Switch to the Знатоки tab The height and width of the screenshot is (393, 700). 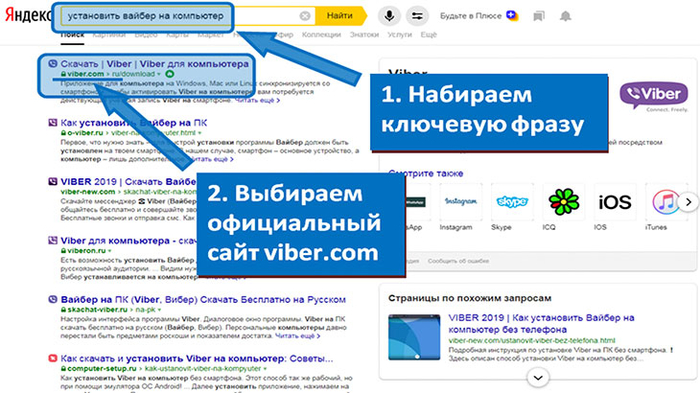coord(364,34)
